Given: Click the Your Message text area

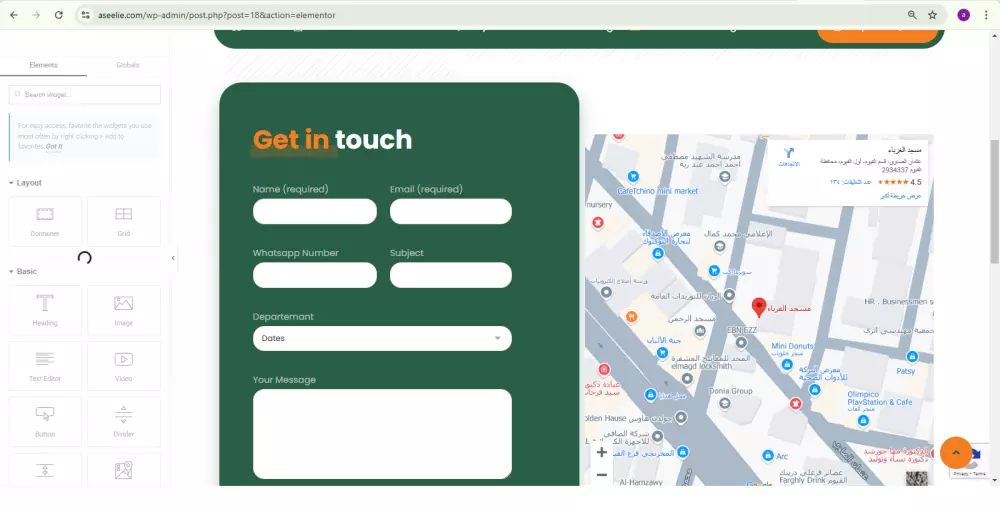Looking at the screenshot, I should (x=382, y=434).
